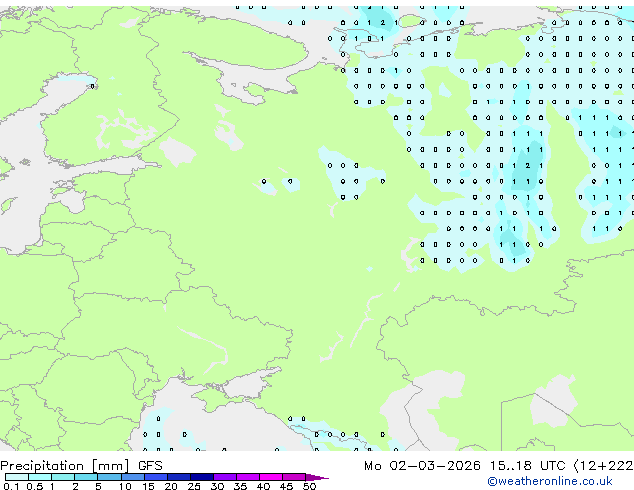Image resolution: width=634 pixels, height=490 pixels.
Task: Click the 2–5 mm legend swatch
Action: [x=86, y=477]
